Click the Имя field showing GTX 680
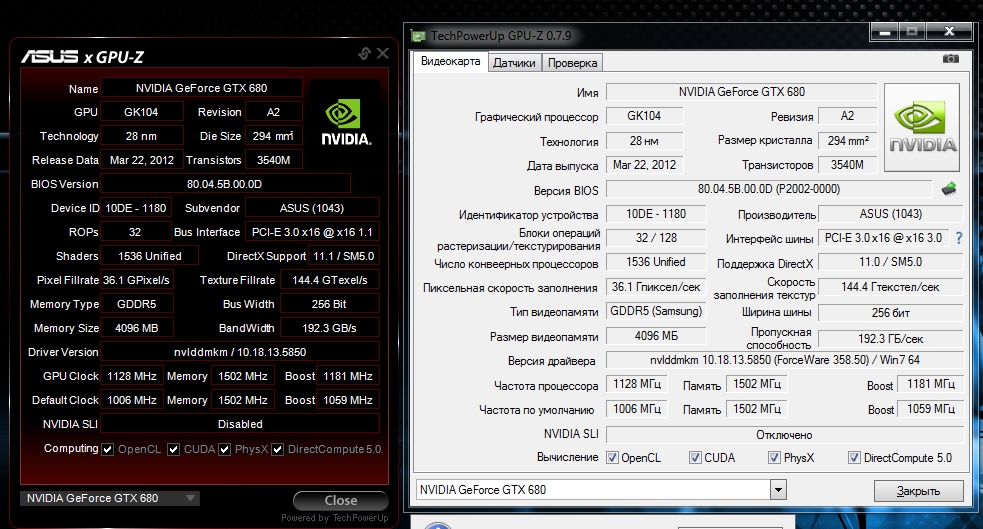 (742, 92)
